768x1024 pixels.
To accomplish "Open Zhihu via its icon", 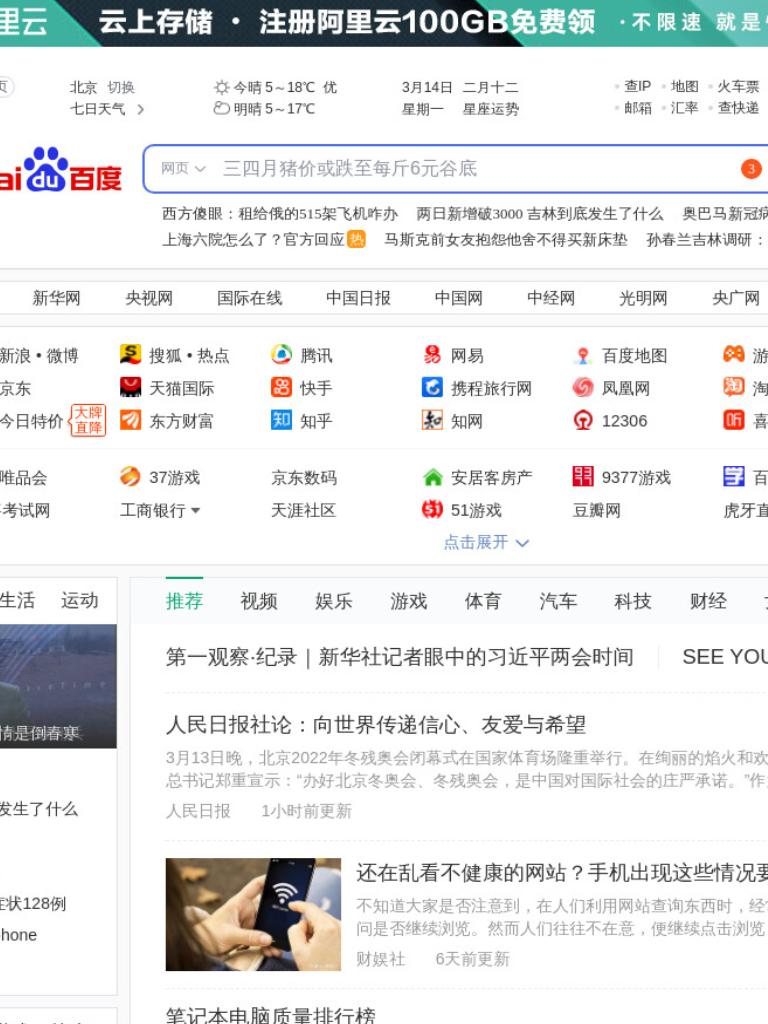I will (281, 420).
